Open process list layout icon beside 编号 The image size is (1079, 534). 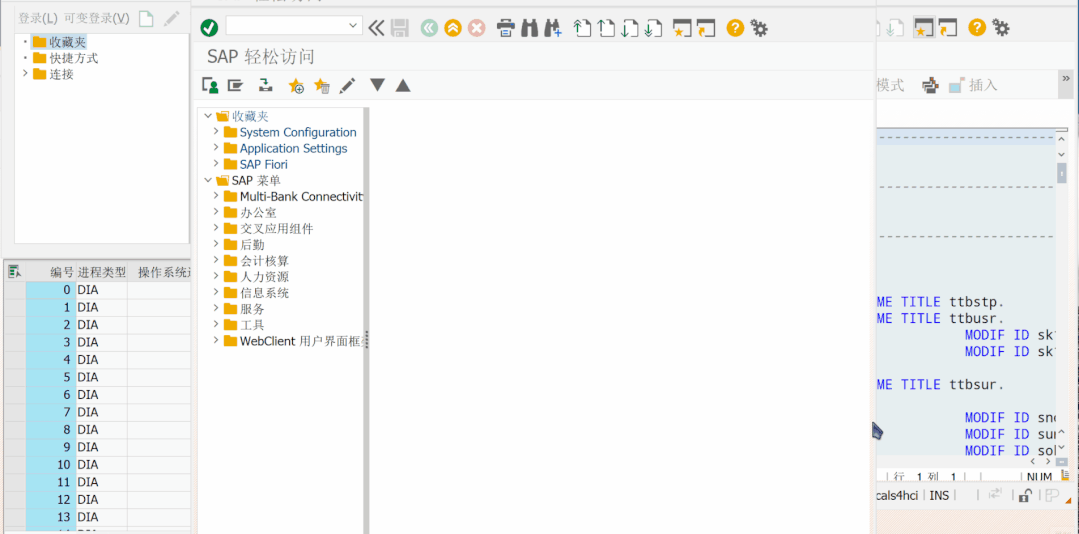pos(14,273)
